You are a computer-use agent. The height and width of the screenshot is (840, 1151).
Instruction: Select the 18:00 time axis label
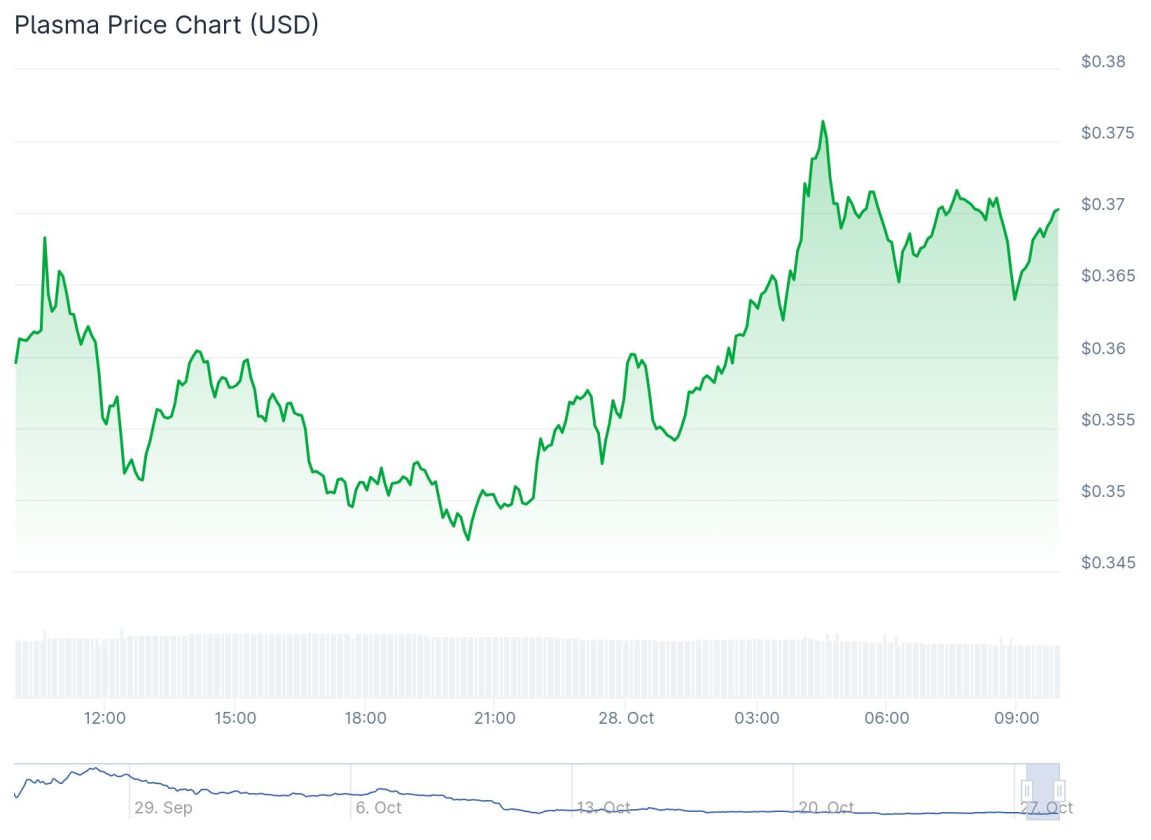click(x=365, y=718)
